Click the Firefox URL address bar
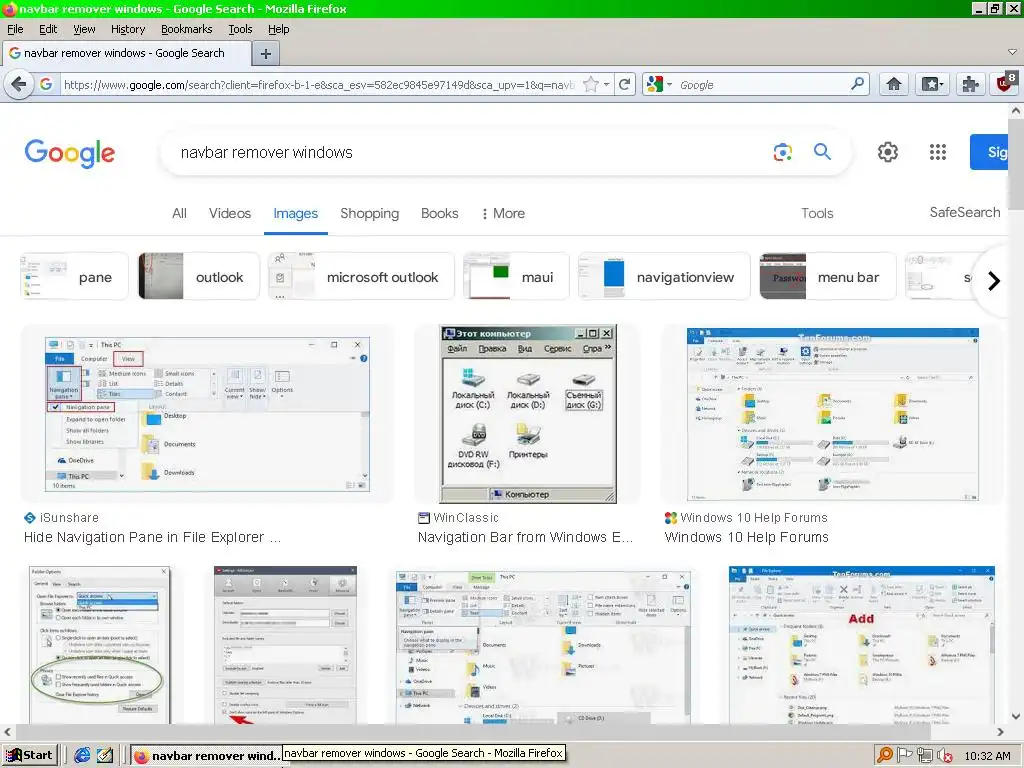The height and width of the screenshot is (768, 1024). [x=319, y=84]
